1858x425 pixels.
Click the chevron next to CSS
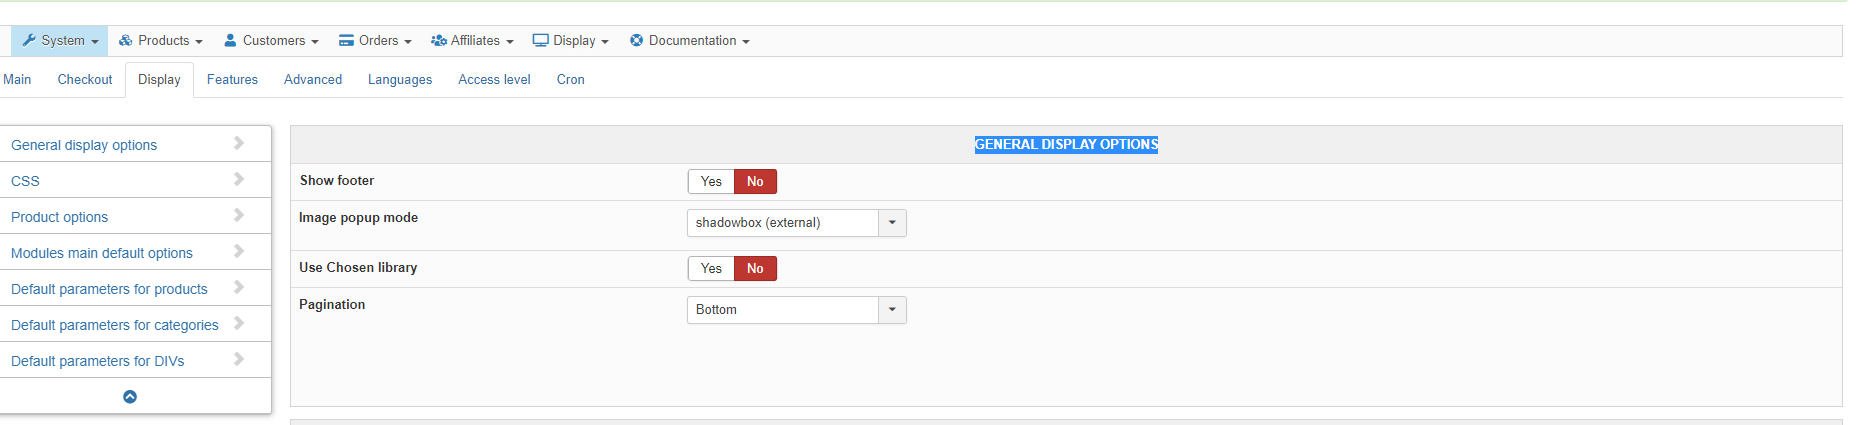[x=239, y=180]
